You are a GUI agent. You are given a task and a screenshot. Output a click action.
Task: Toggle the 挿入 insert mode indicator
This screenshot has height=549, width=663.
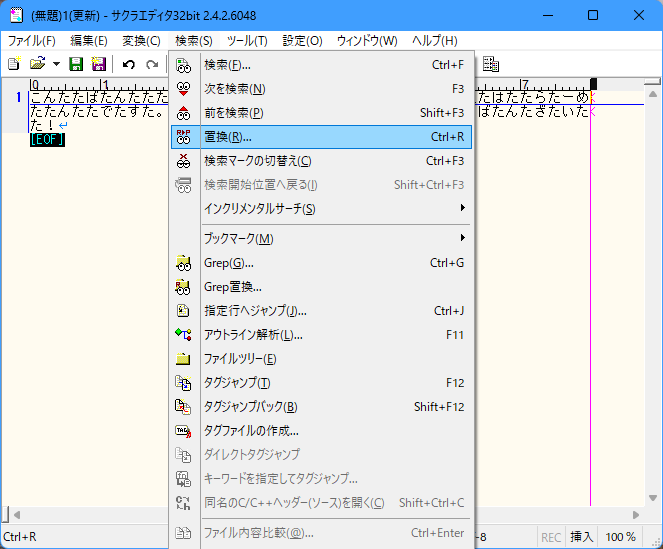[581, 538]
